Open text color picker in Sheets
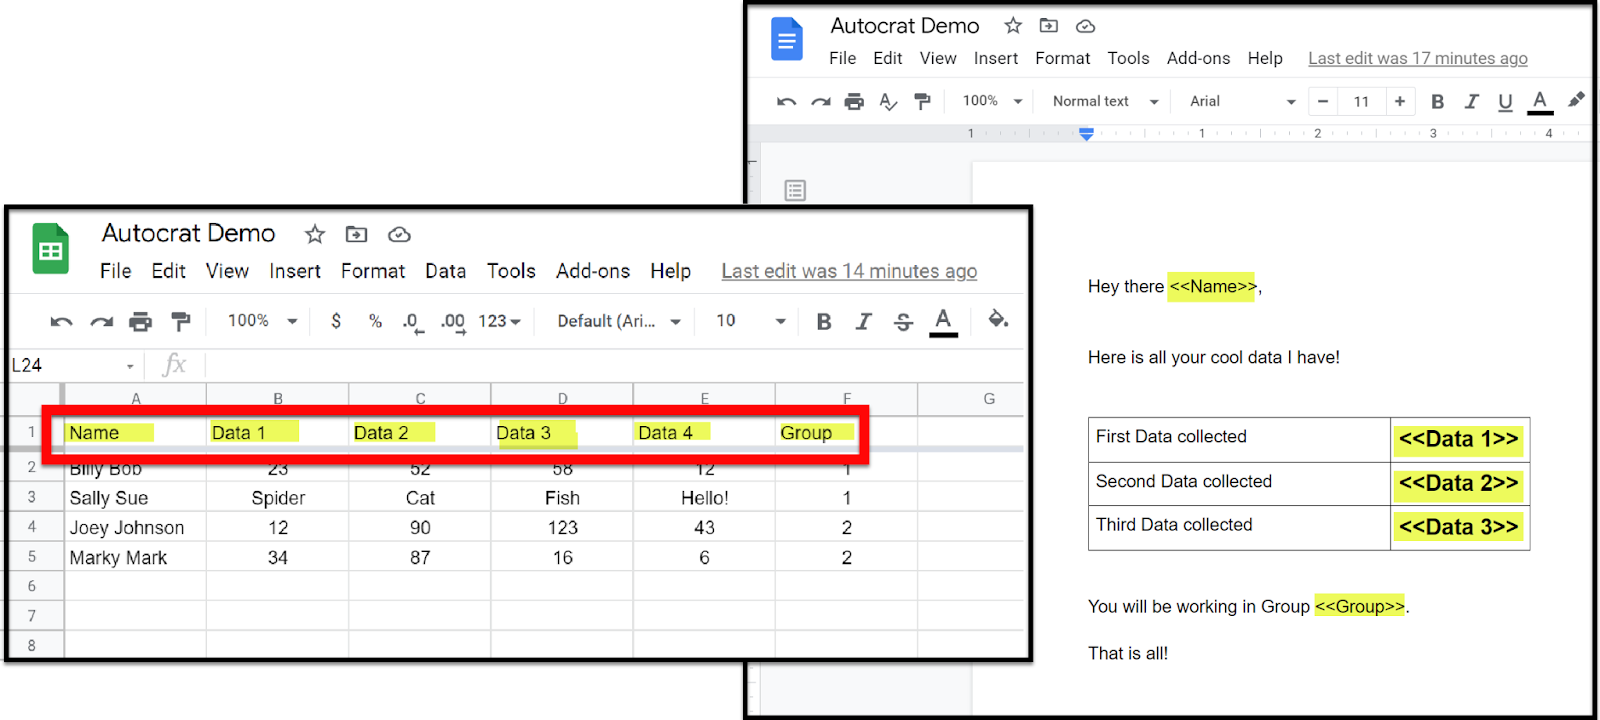The height and width of the screenshot is (720, 1600). click(943, 322)
